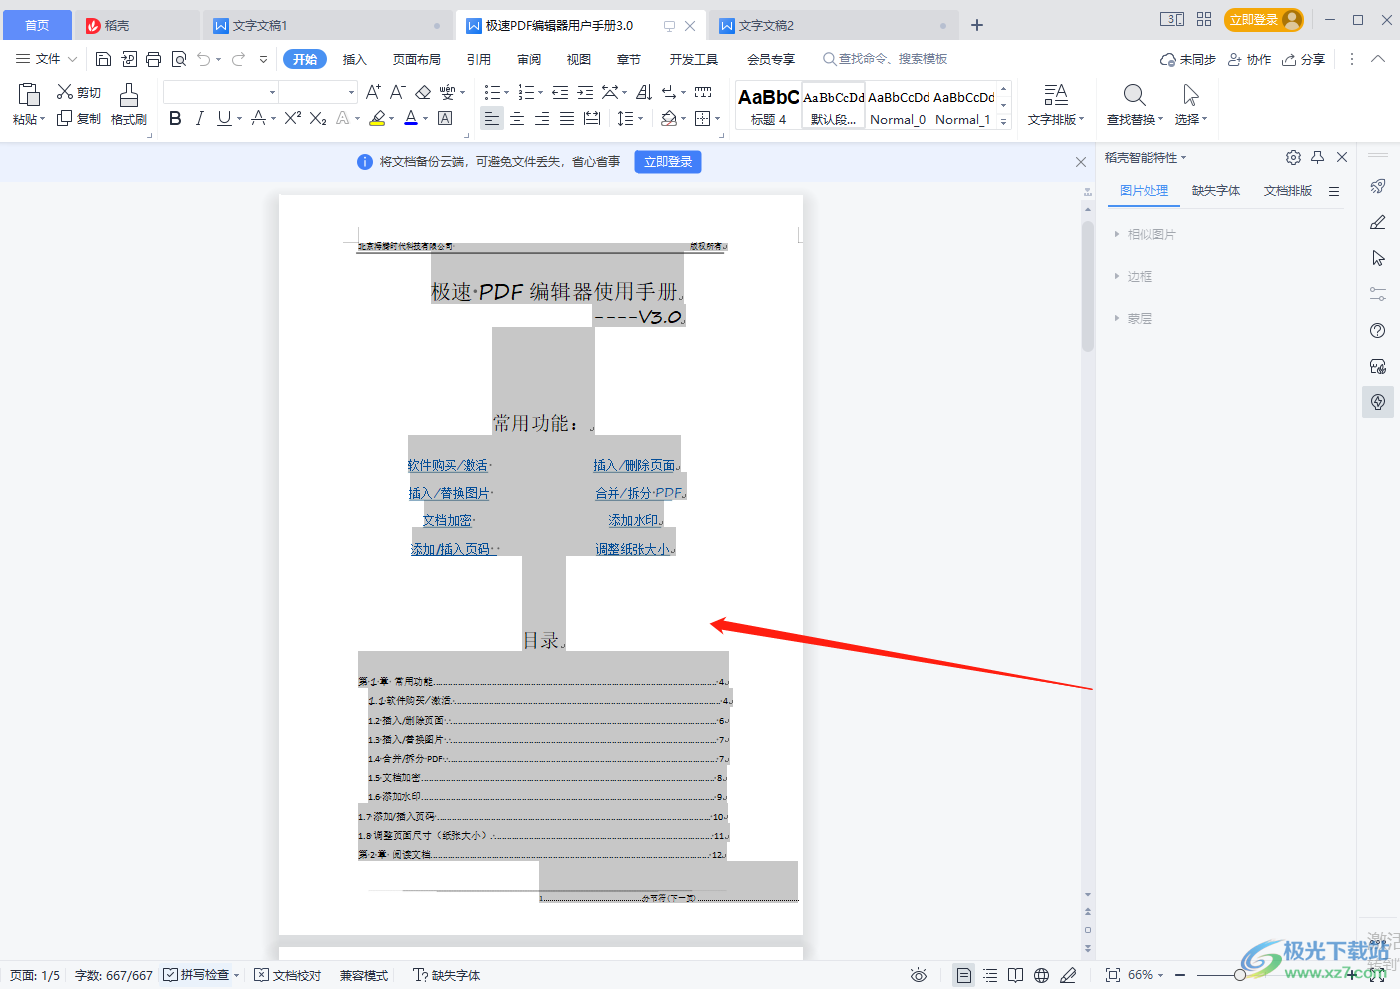
Task: Open the Insert ribbon tab
Action: tap(355, 59)
